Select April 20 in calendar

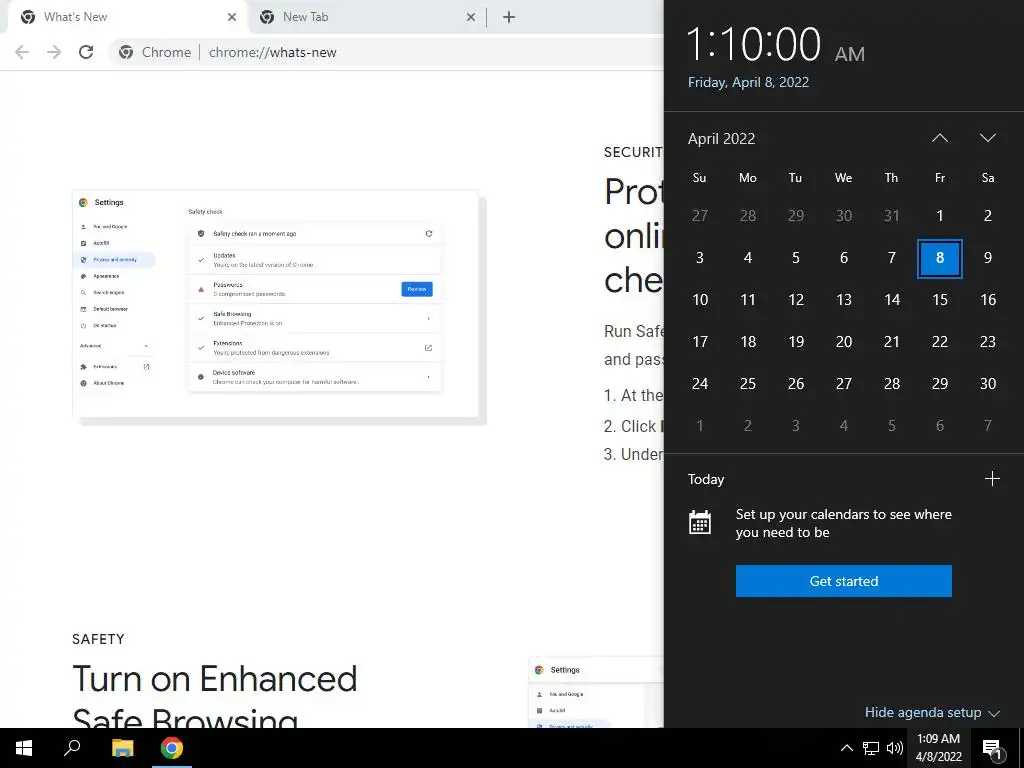pyautogui.click(x=844, y=342)
